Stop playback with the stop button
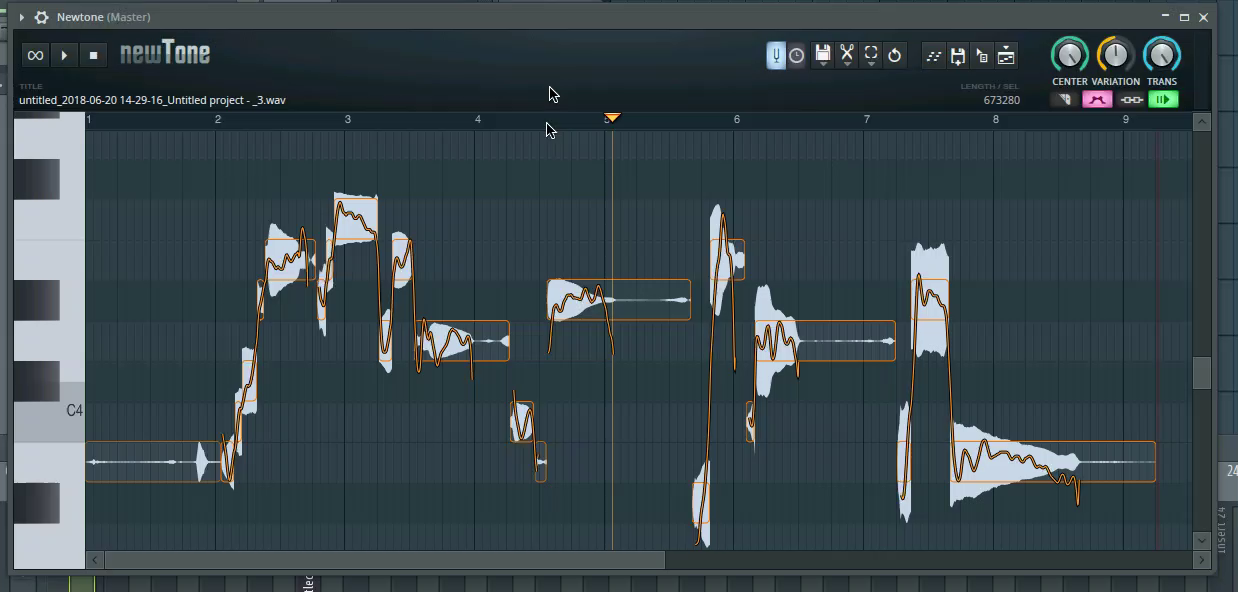The width and height of the screenshot is (1238, 592). coord(93,55)
